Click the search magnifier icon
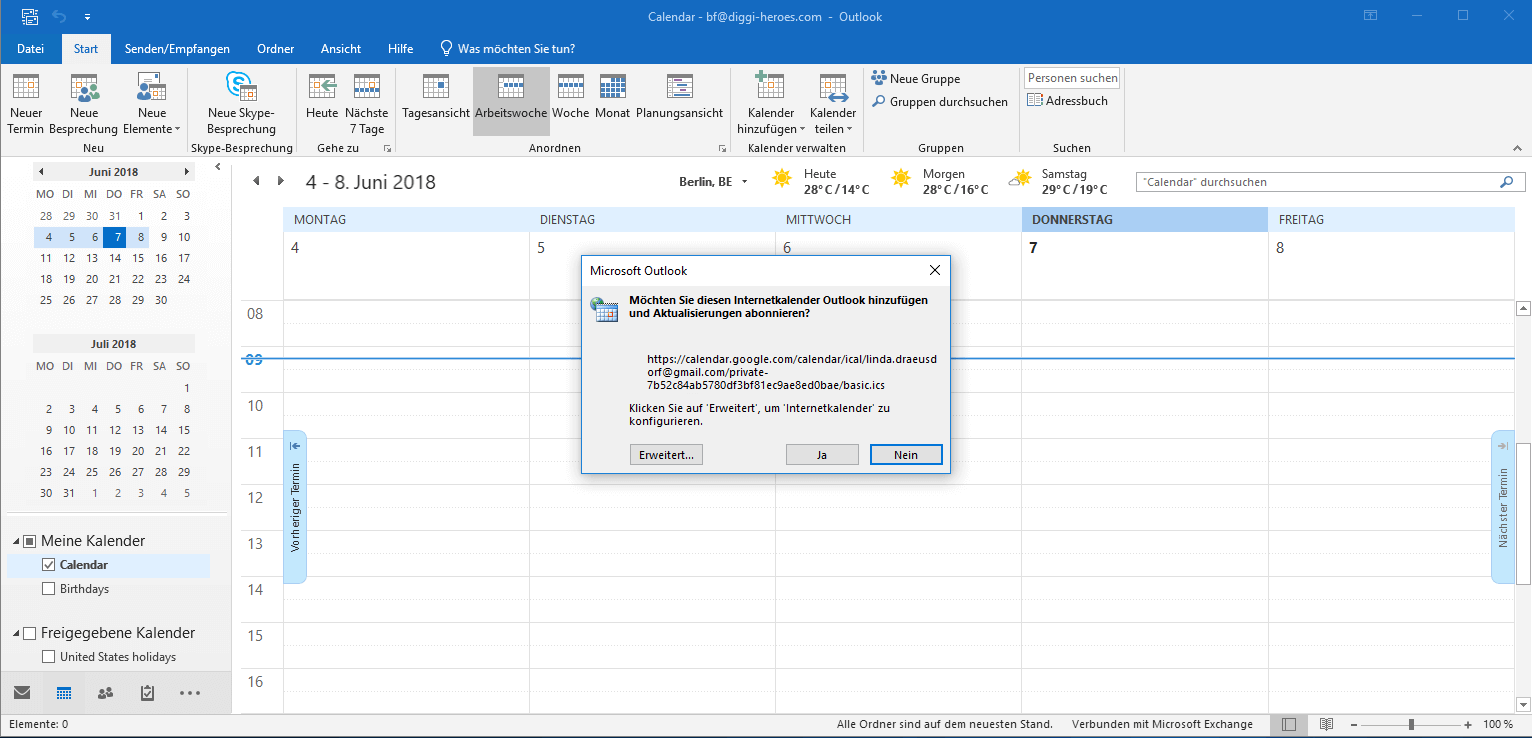 (1506, 182)
